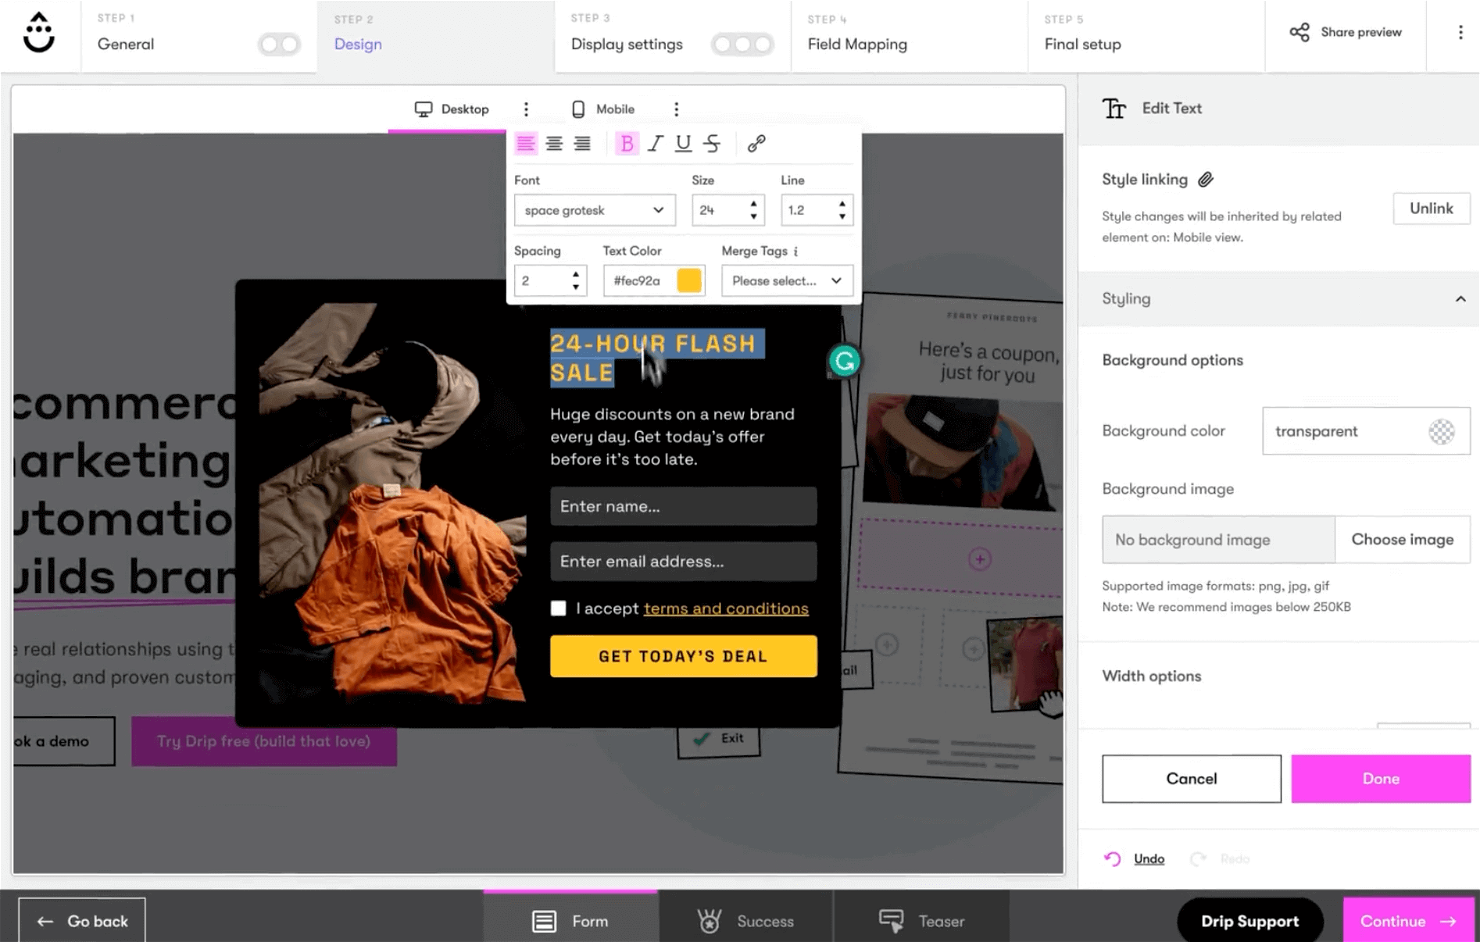Click the Enter email address field

pyautogui.click(x=683, y=561)
